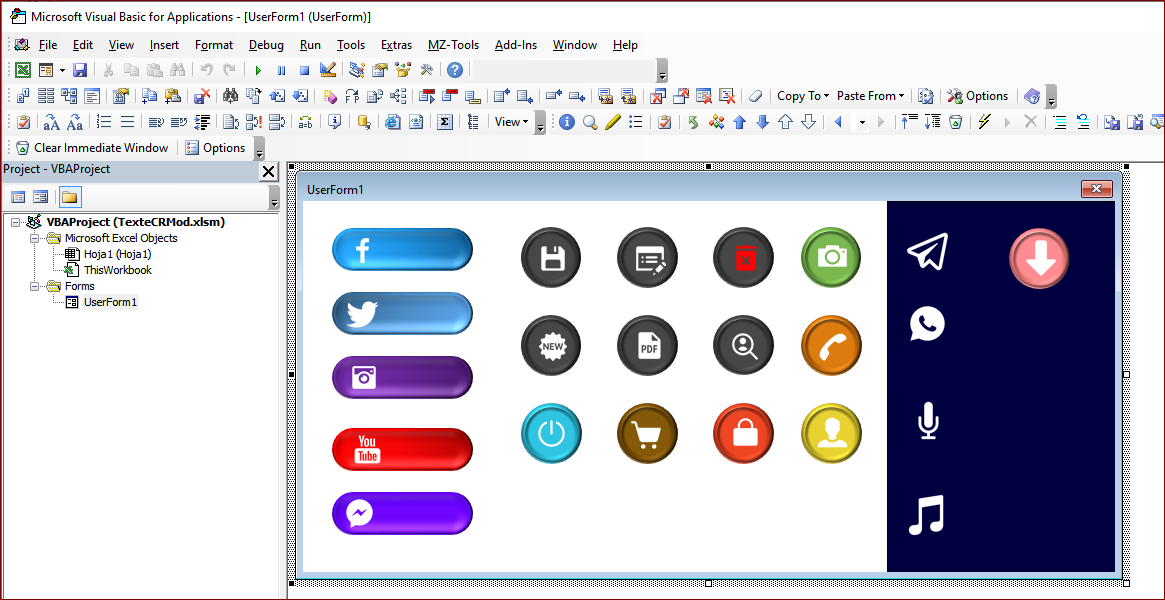Open Help question mark toolbar icon
Image resolution: width=1165 pixels, height=600 pixels.
(x=455, y=70)
